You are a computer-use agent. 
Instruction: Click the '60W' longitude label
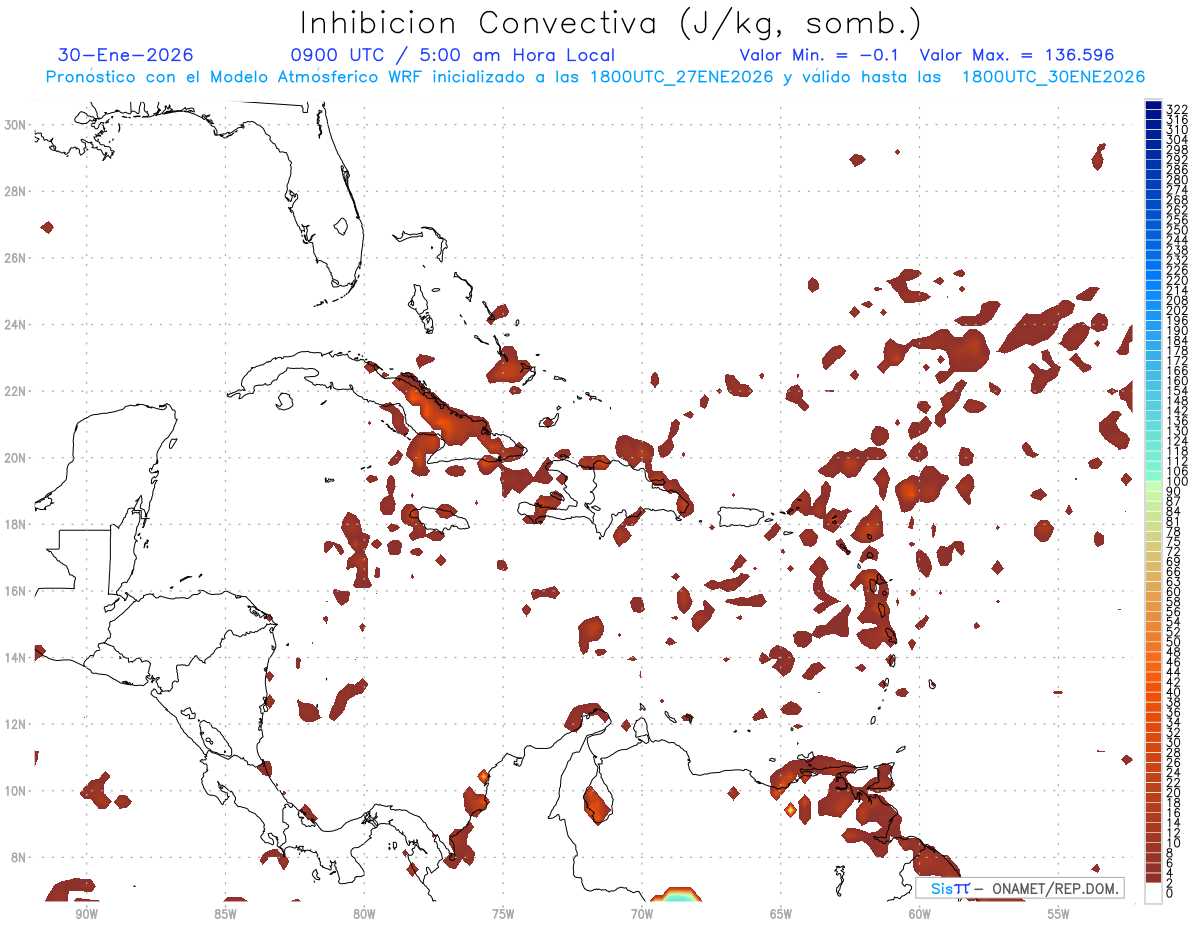tap(920, 914)
